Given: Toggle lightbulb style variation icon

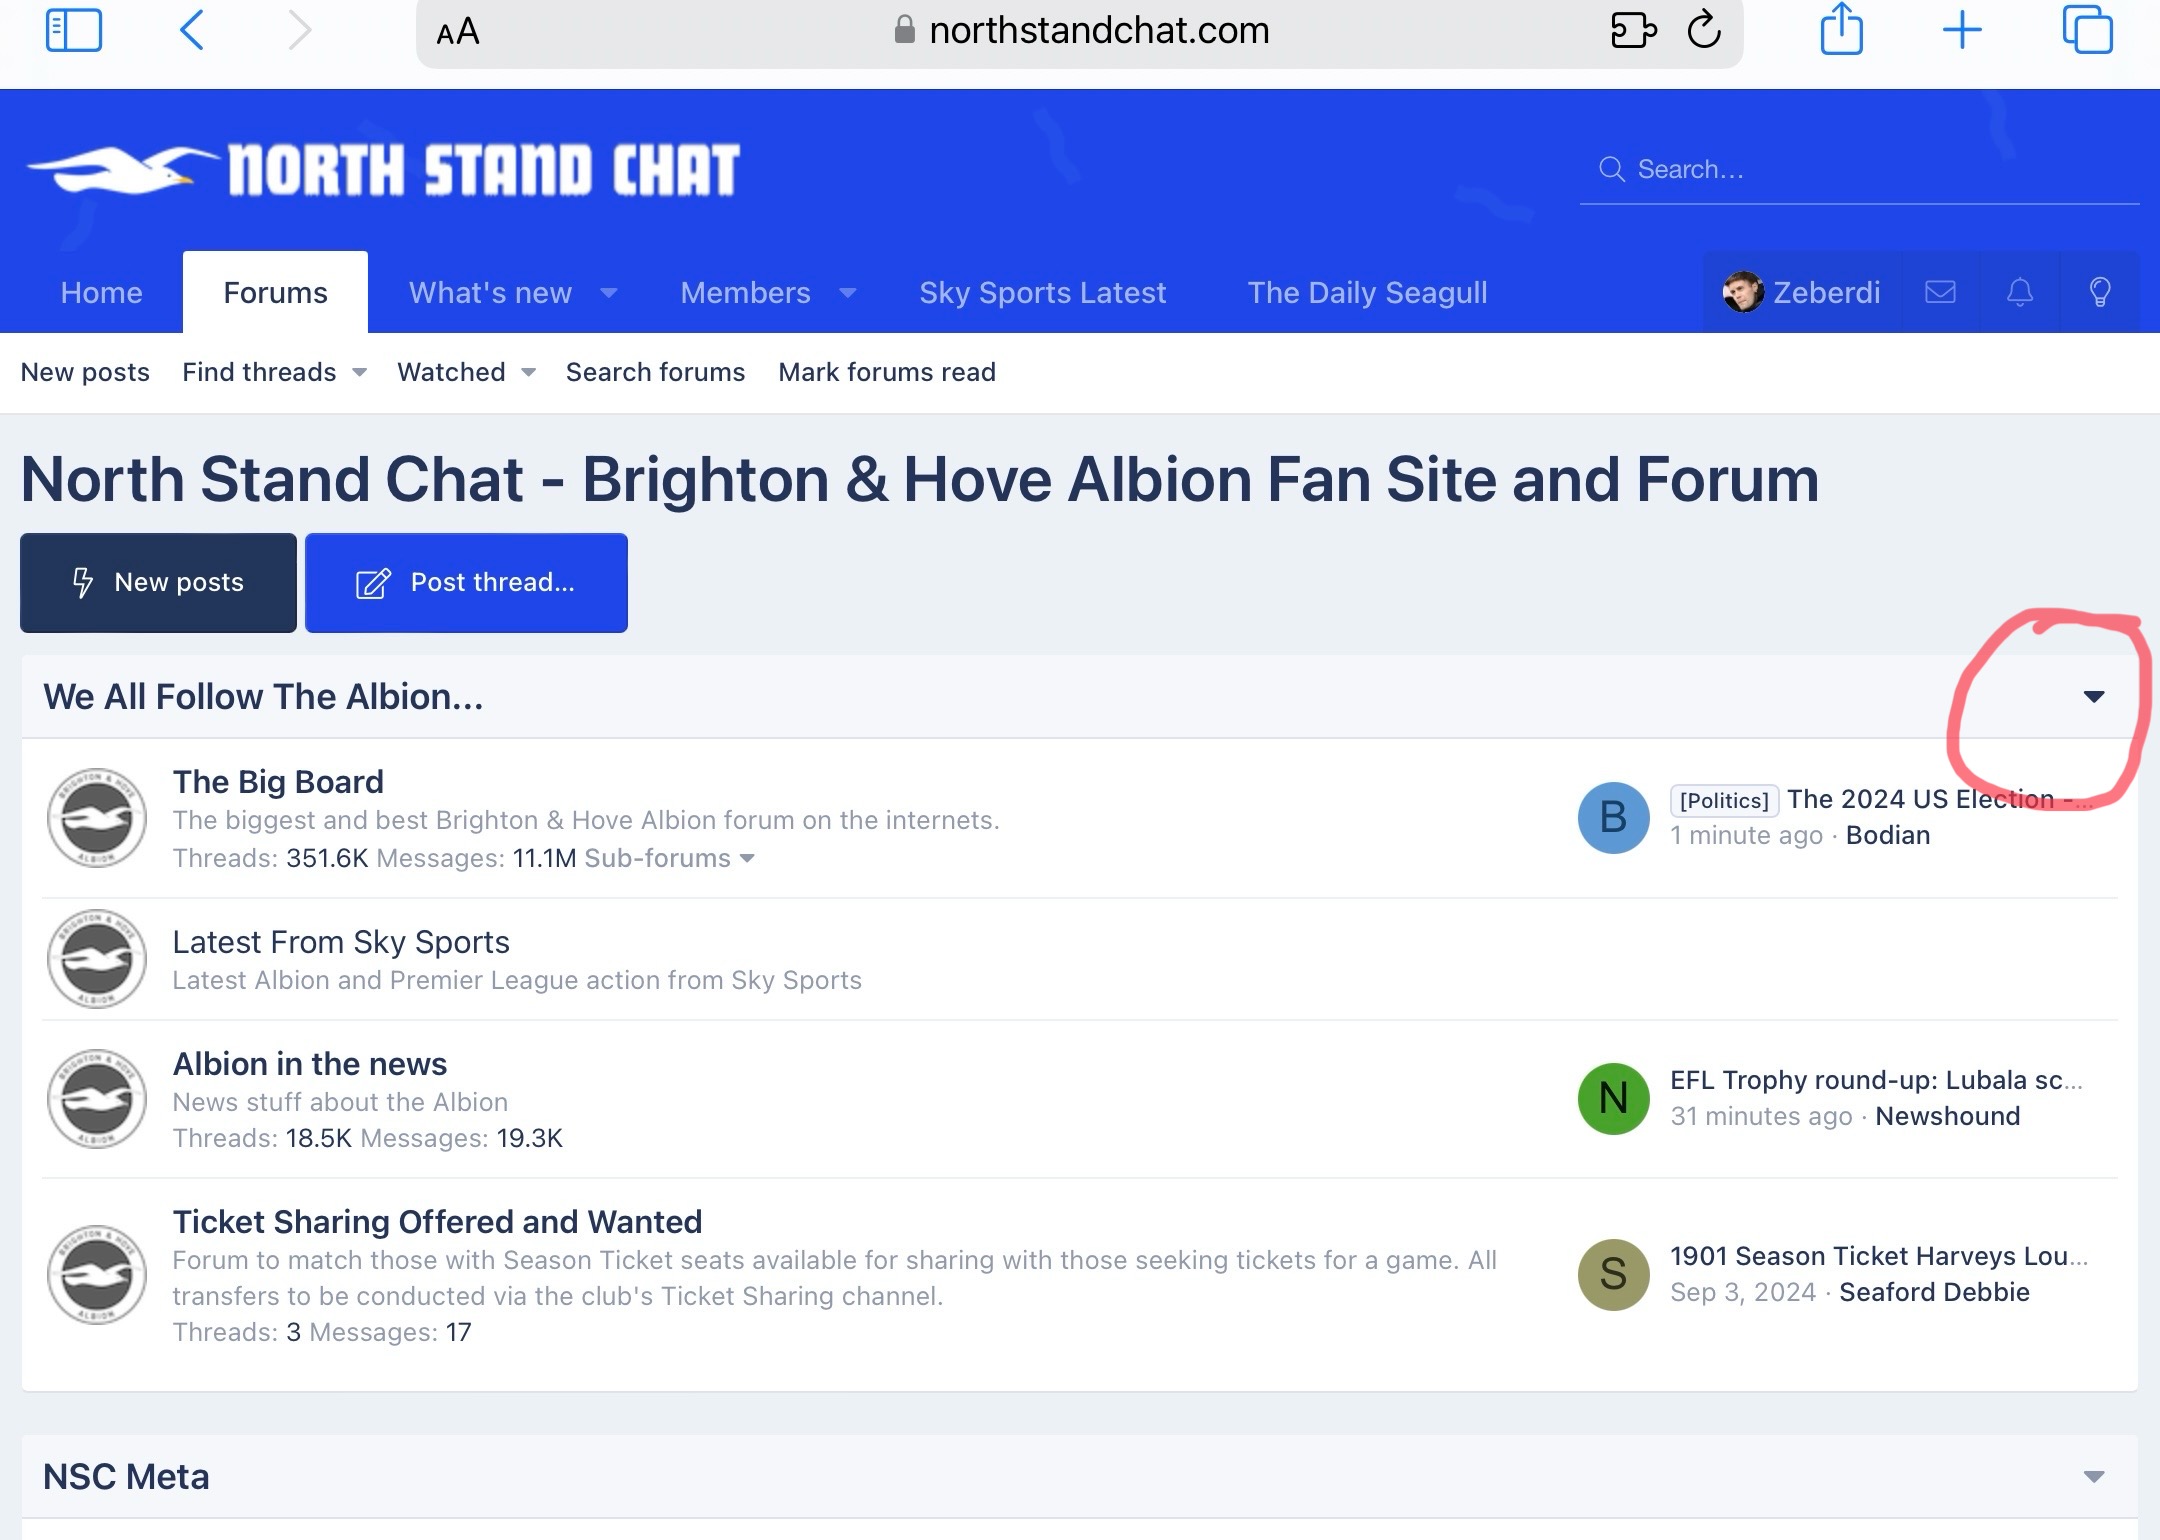Looking at the screenshot, I should click(x=2100, y=292).
